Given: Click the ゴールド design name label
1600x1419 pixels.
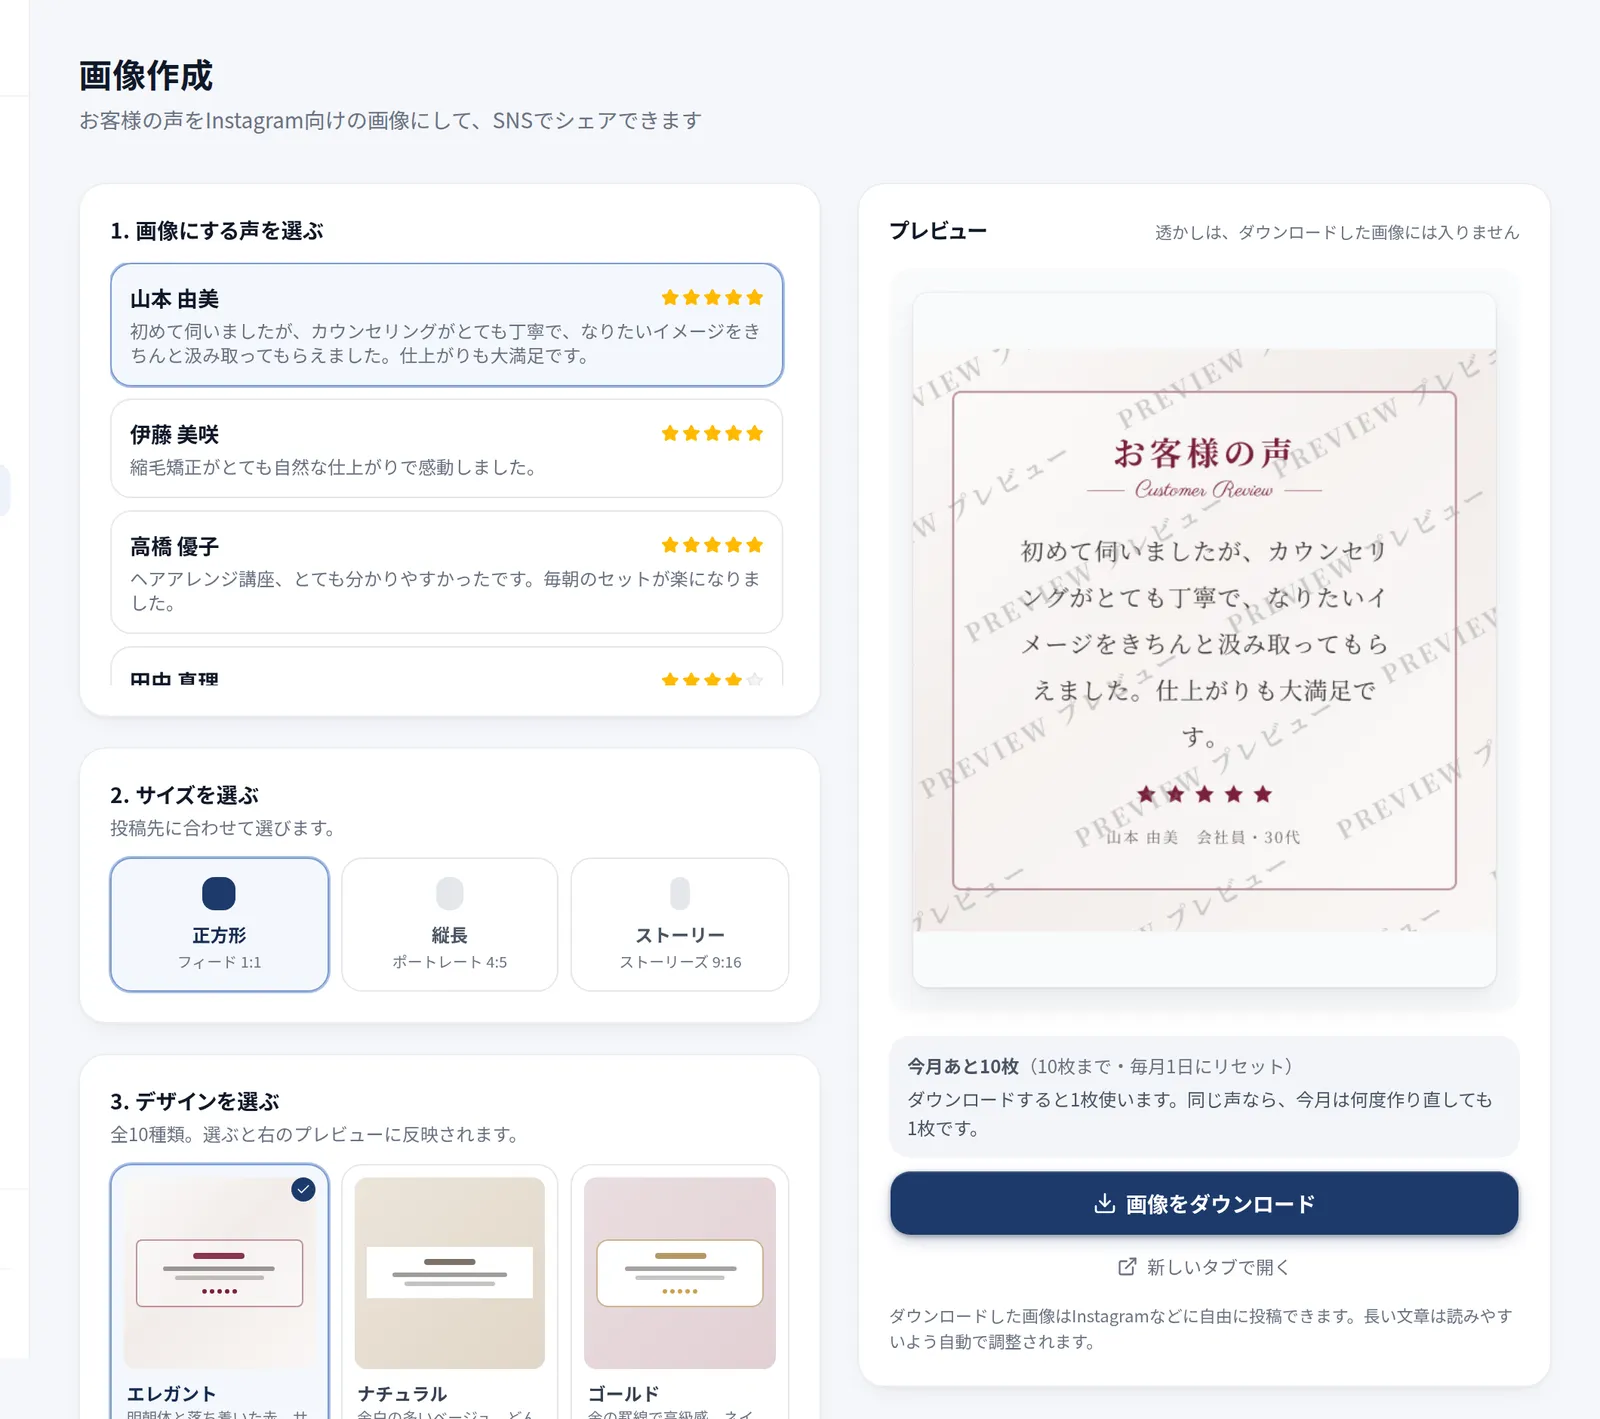Looking at the screenshot, I should [623, 1393].
